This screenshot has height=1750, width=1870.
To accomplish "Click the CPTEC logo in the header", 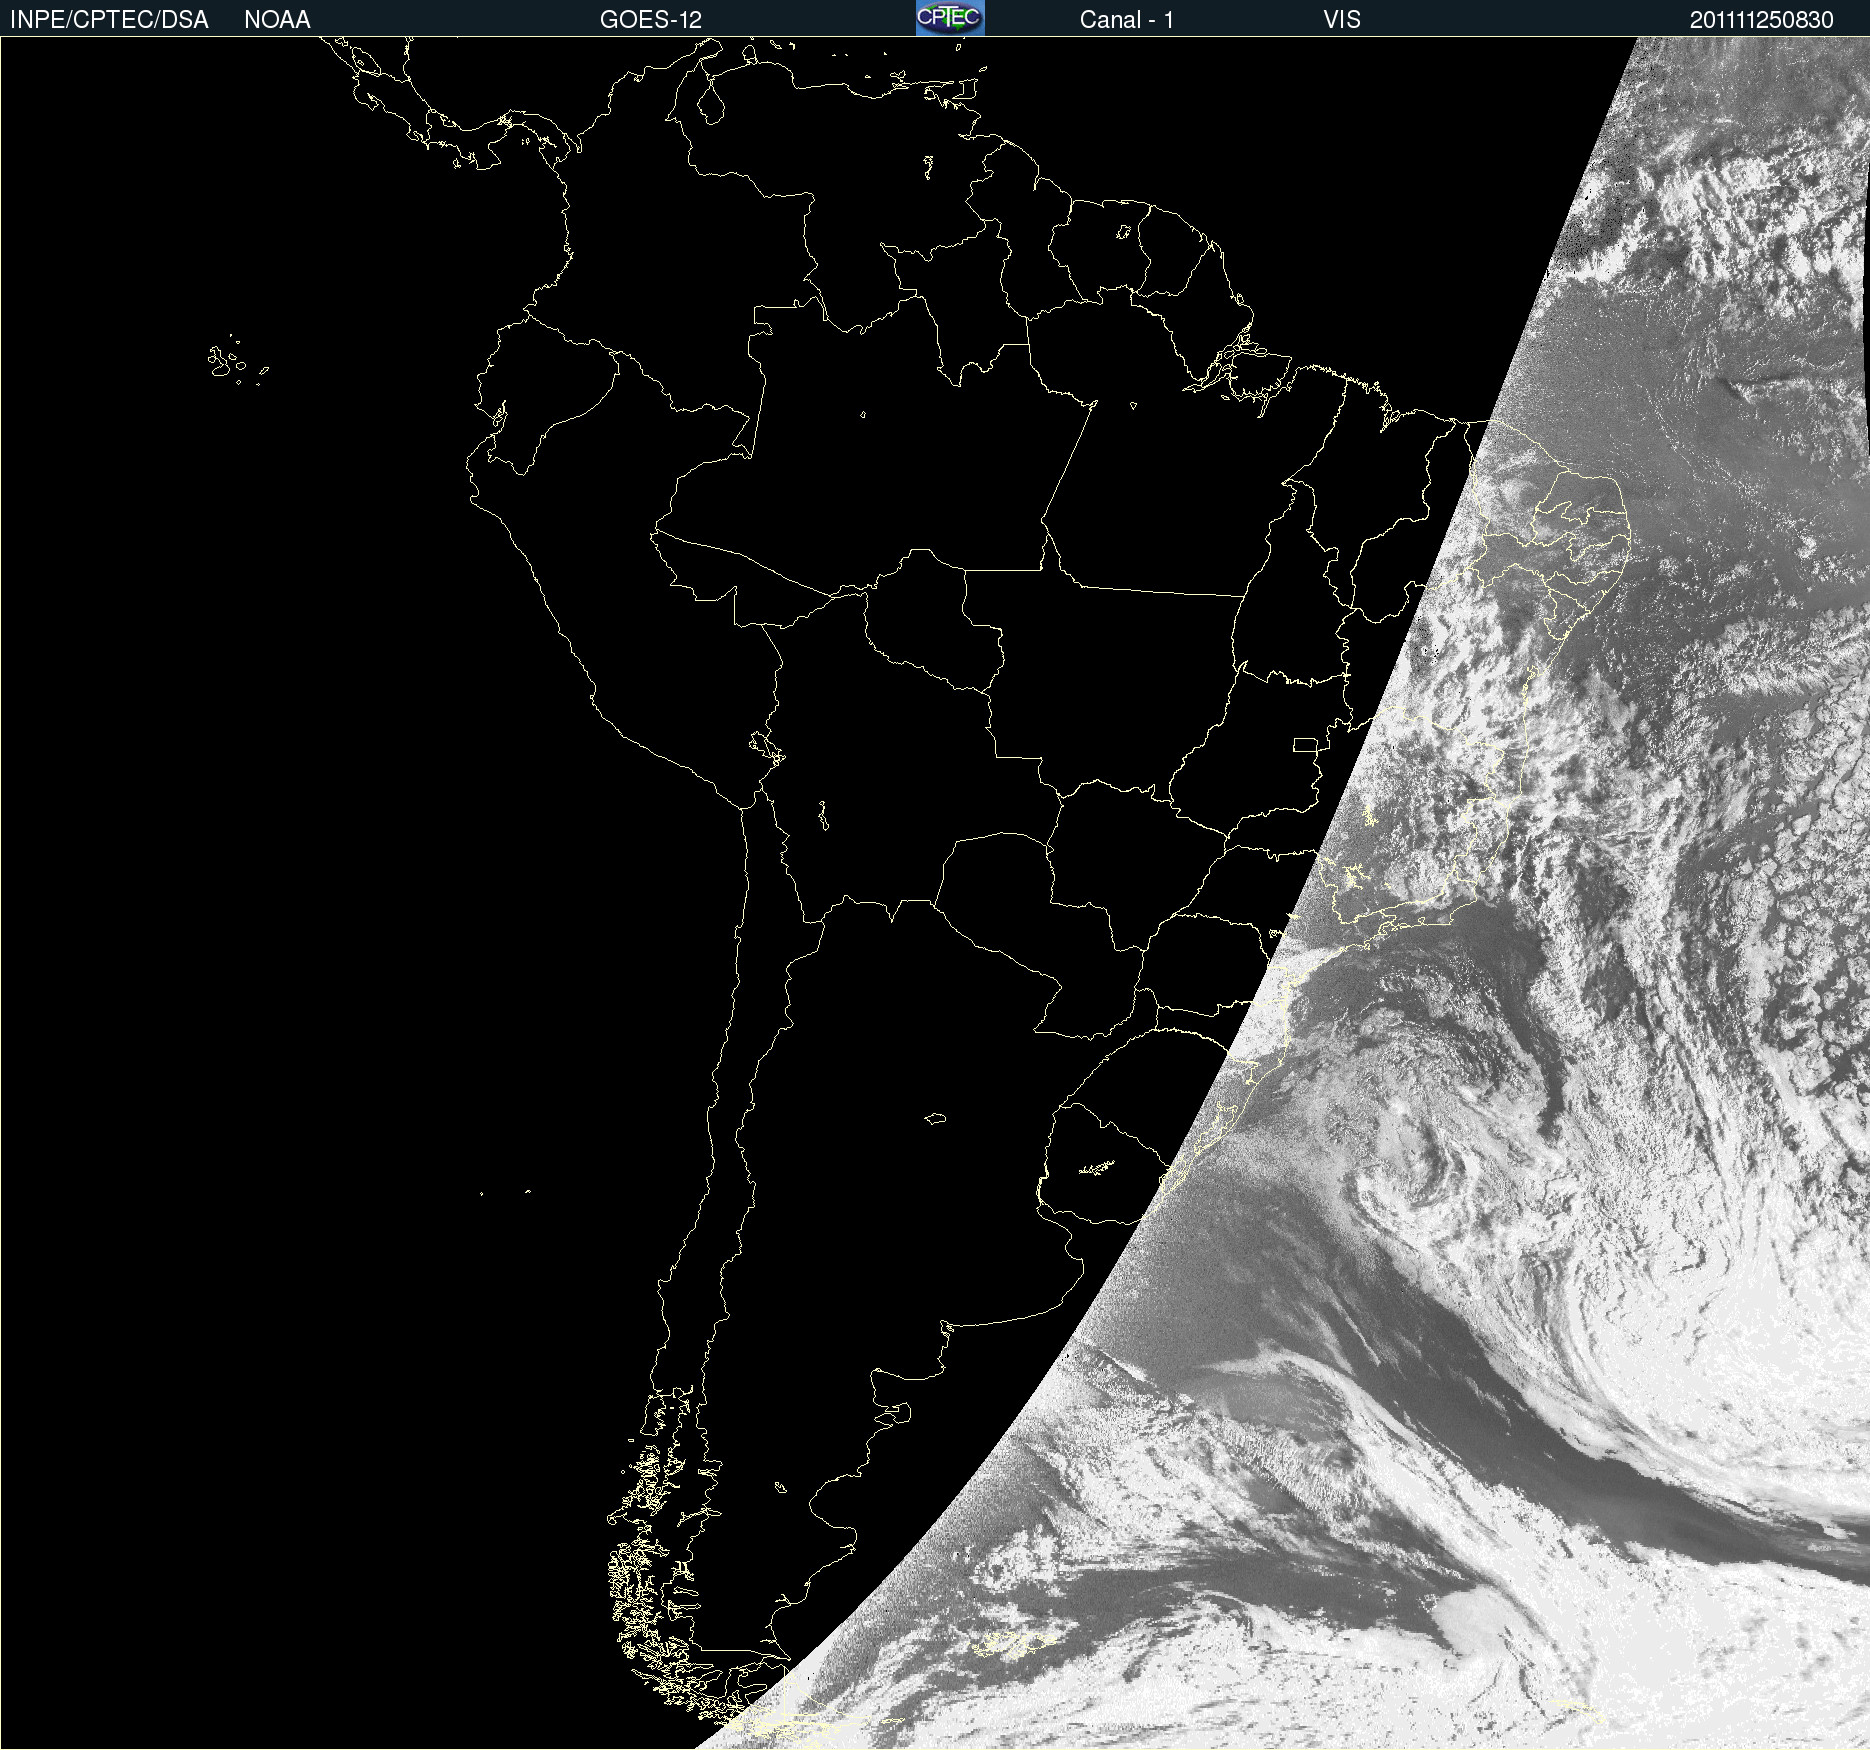I will coord(949,18).
